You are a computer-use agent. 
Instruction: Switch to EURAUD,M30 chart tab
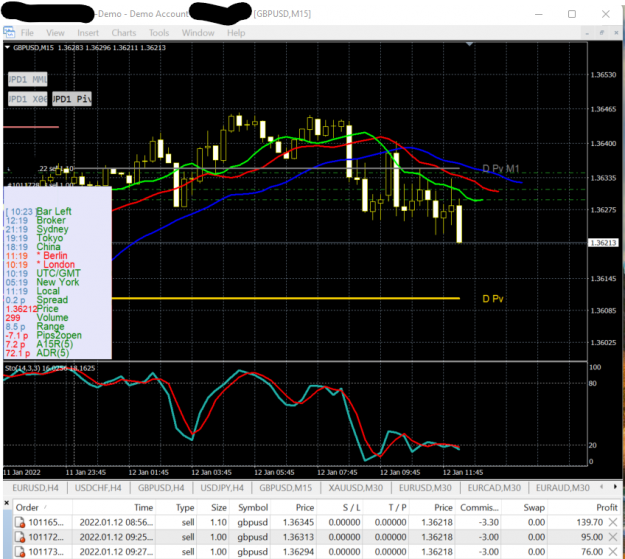pos(563,488)
